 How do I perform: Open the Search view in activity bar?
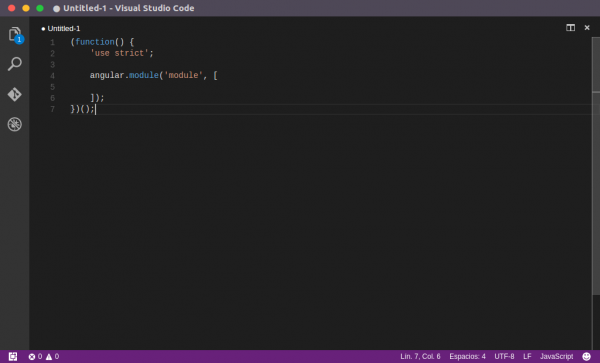click(x=15, y=64)
